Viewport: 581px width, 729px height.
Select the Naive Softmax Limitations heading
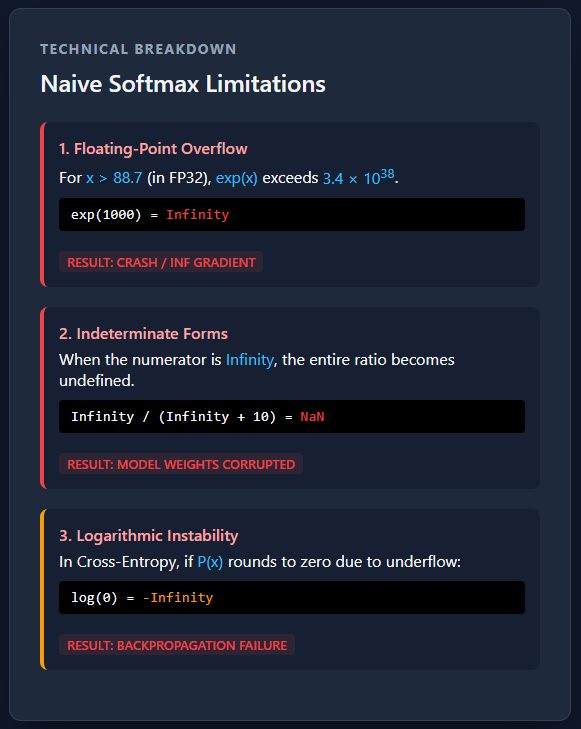tap(183, 84)
